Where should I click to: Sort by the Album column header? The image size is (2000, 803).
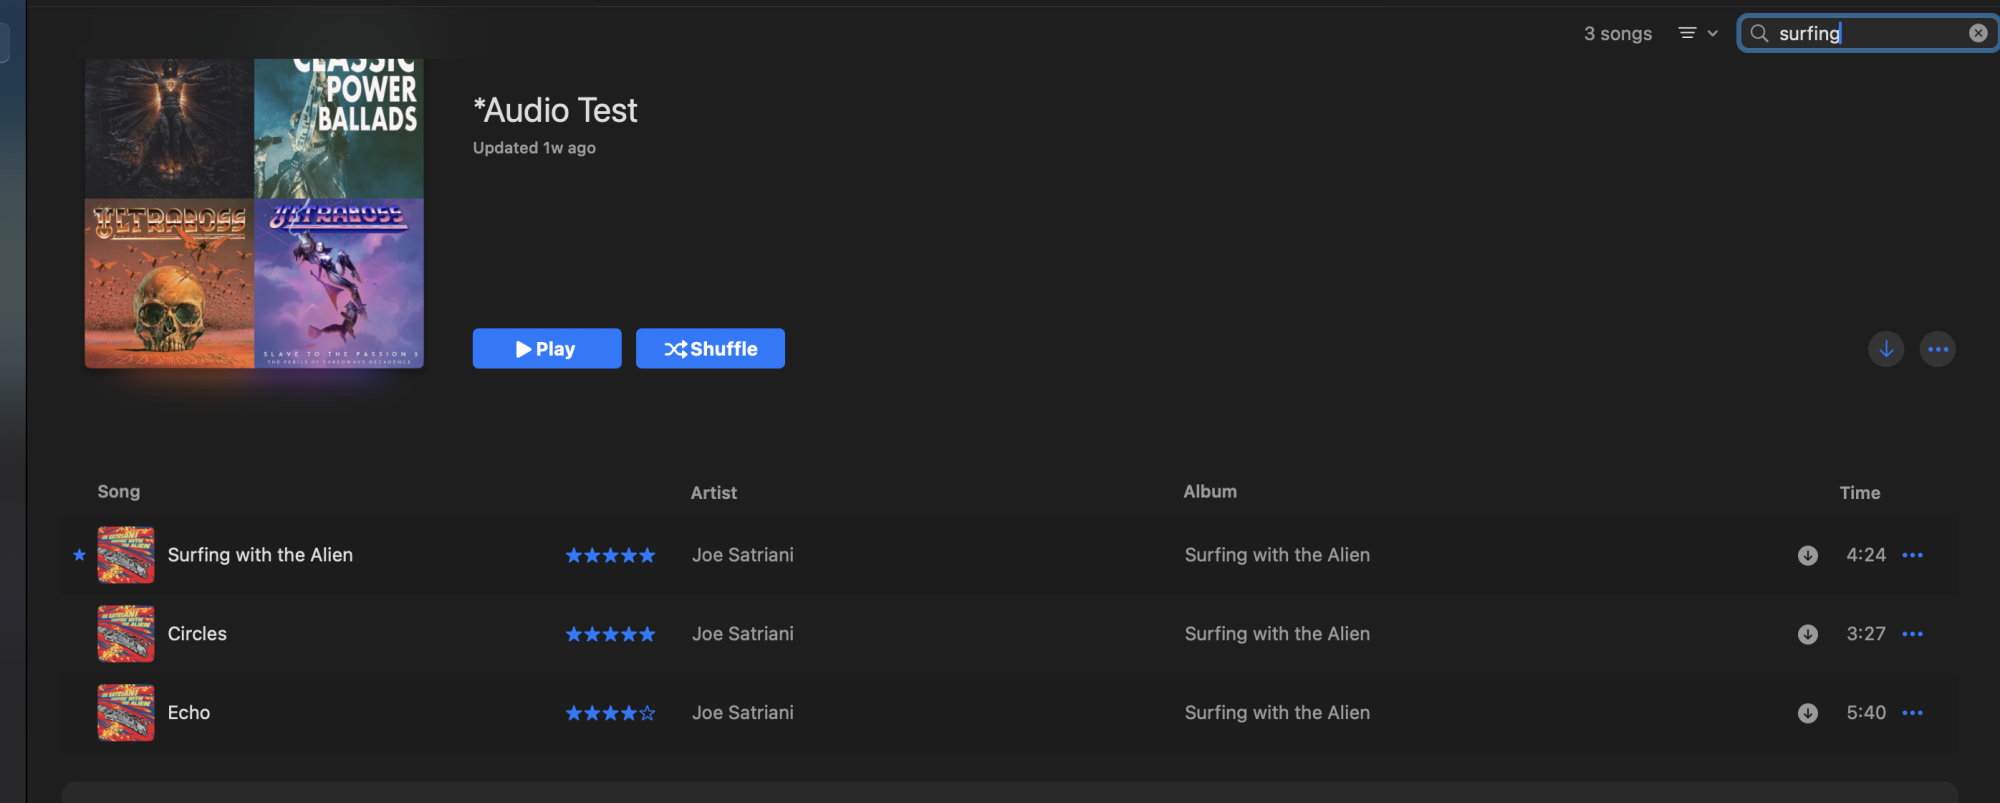[1210, 492]
